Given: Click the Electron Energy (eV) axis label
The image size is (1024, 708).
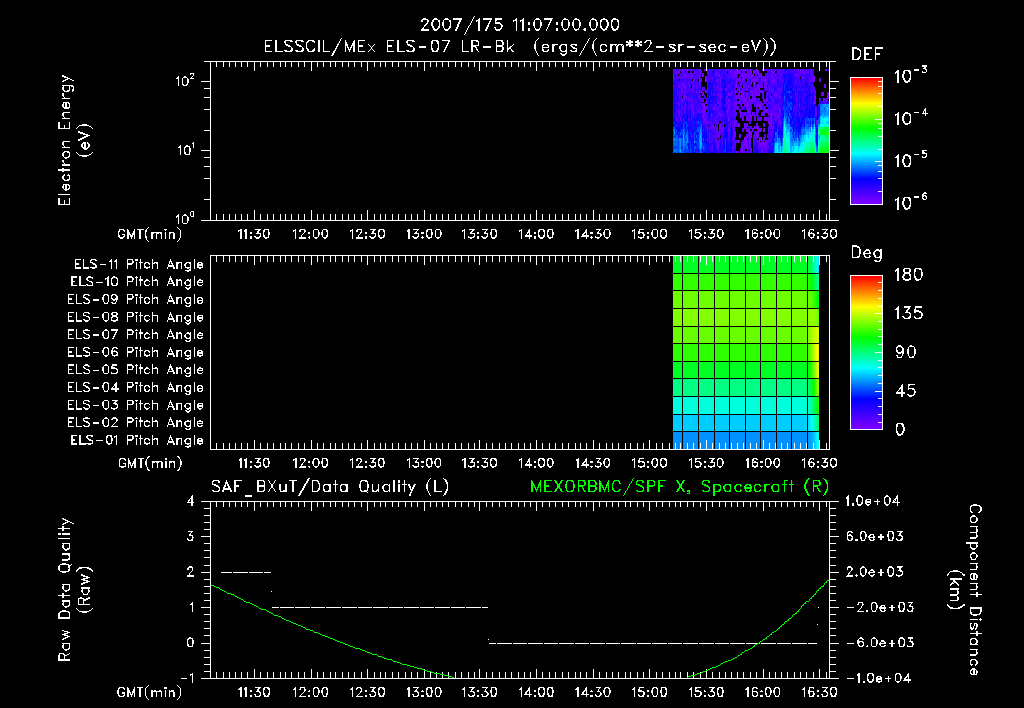Looking at the screenshot, I should pos(74,140).
